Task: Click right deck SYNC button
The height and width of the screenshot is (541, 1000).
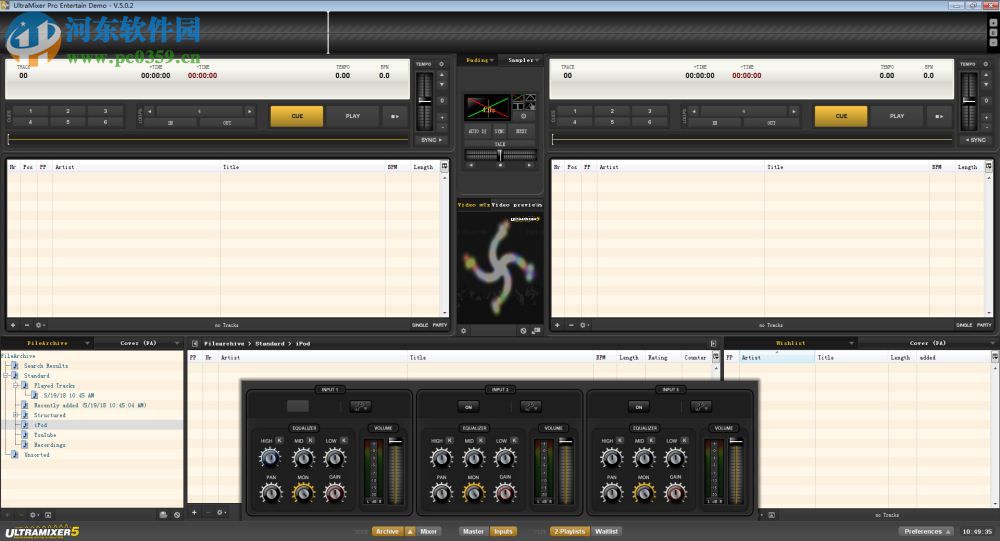Action: pyautogui.click(x=976, y=140)
